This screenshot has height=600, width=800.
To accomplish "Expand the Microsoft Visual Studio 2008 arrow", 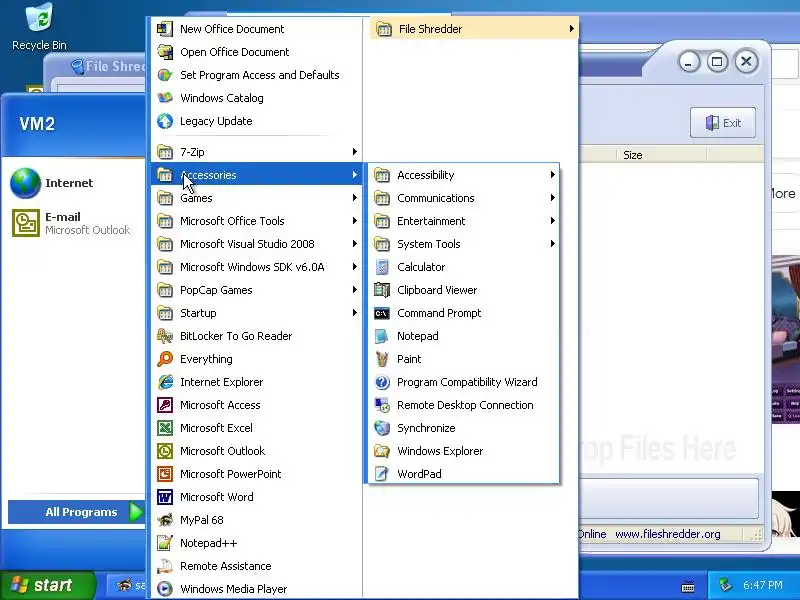I will coord(355,243).
